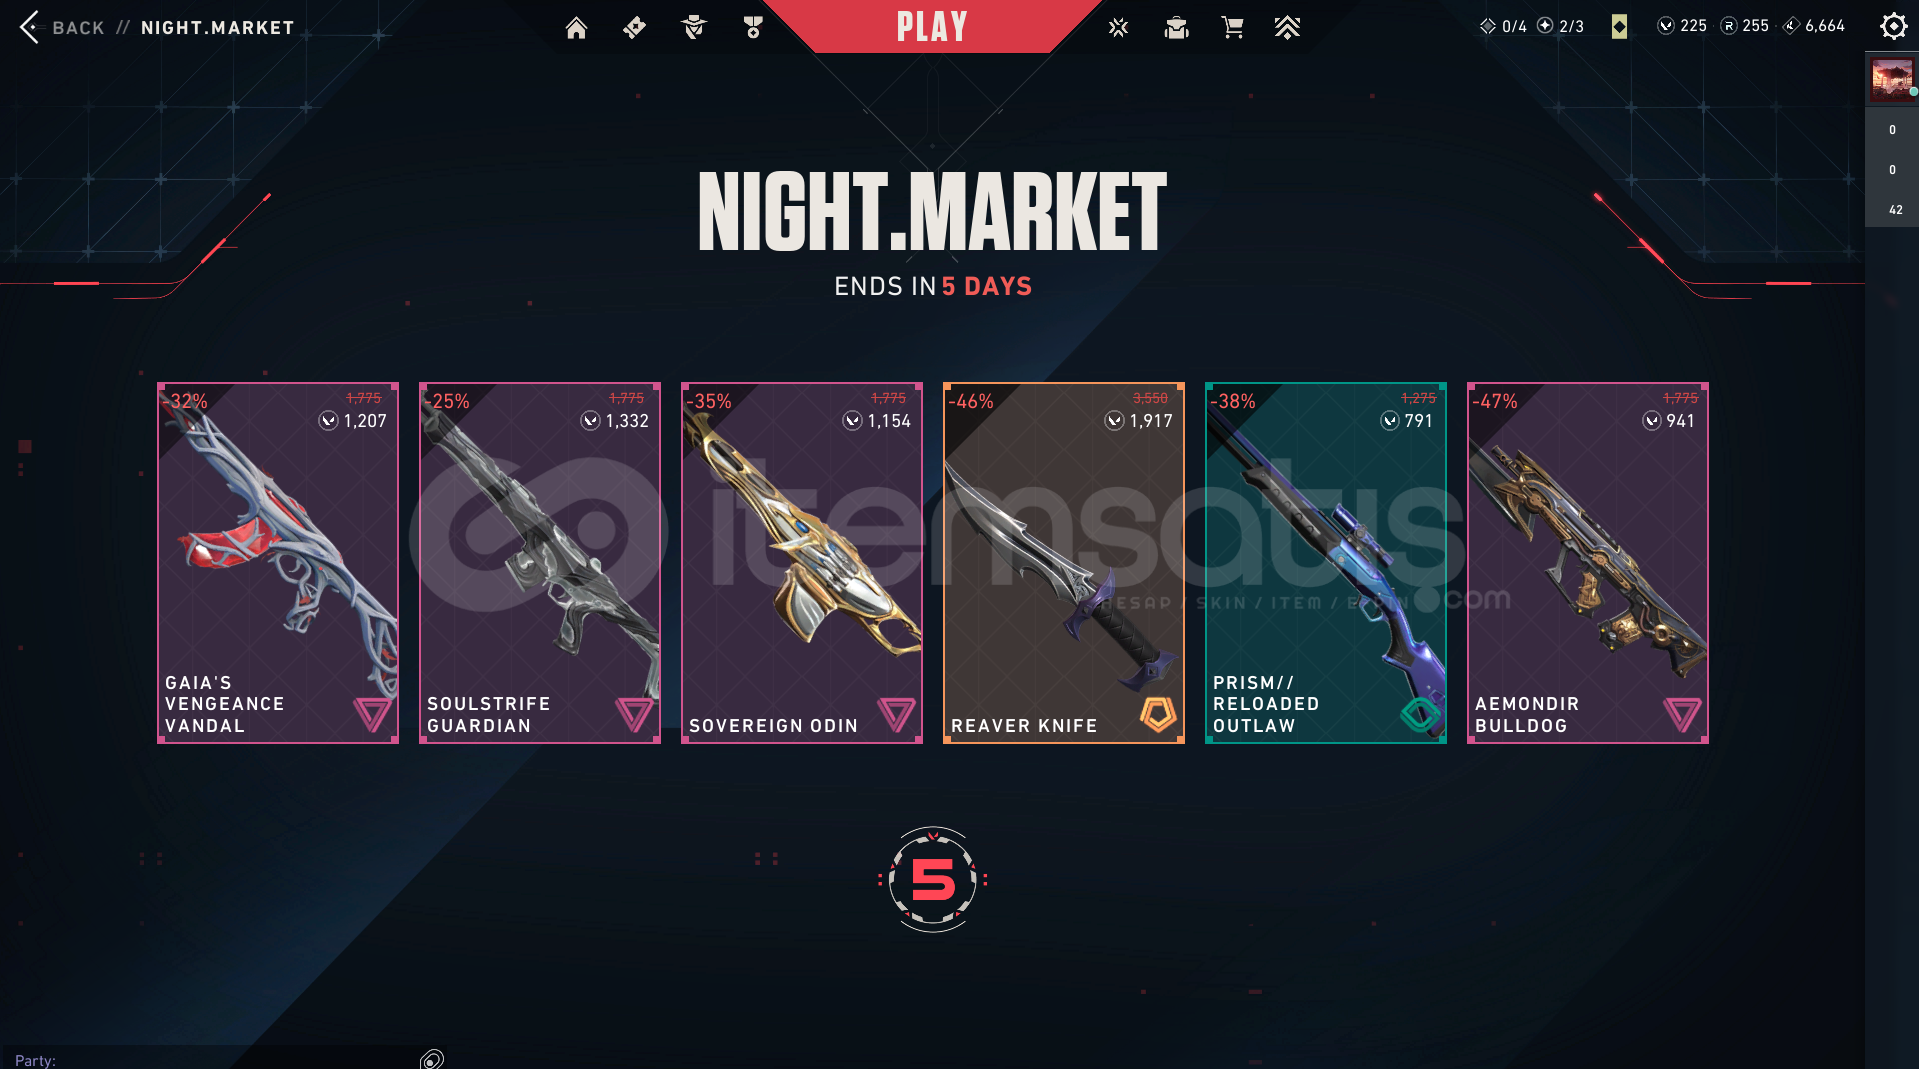
Task: Open the Battlepass ticket icon
Action: (x=634, y=28)
